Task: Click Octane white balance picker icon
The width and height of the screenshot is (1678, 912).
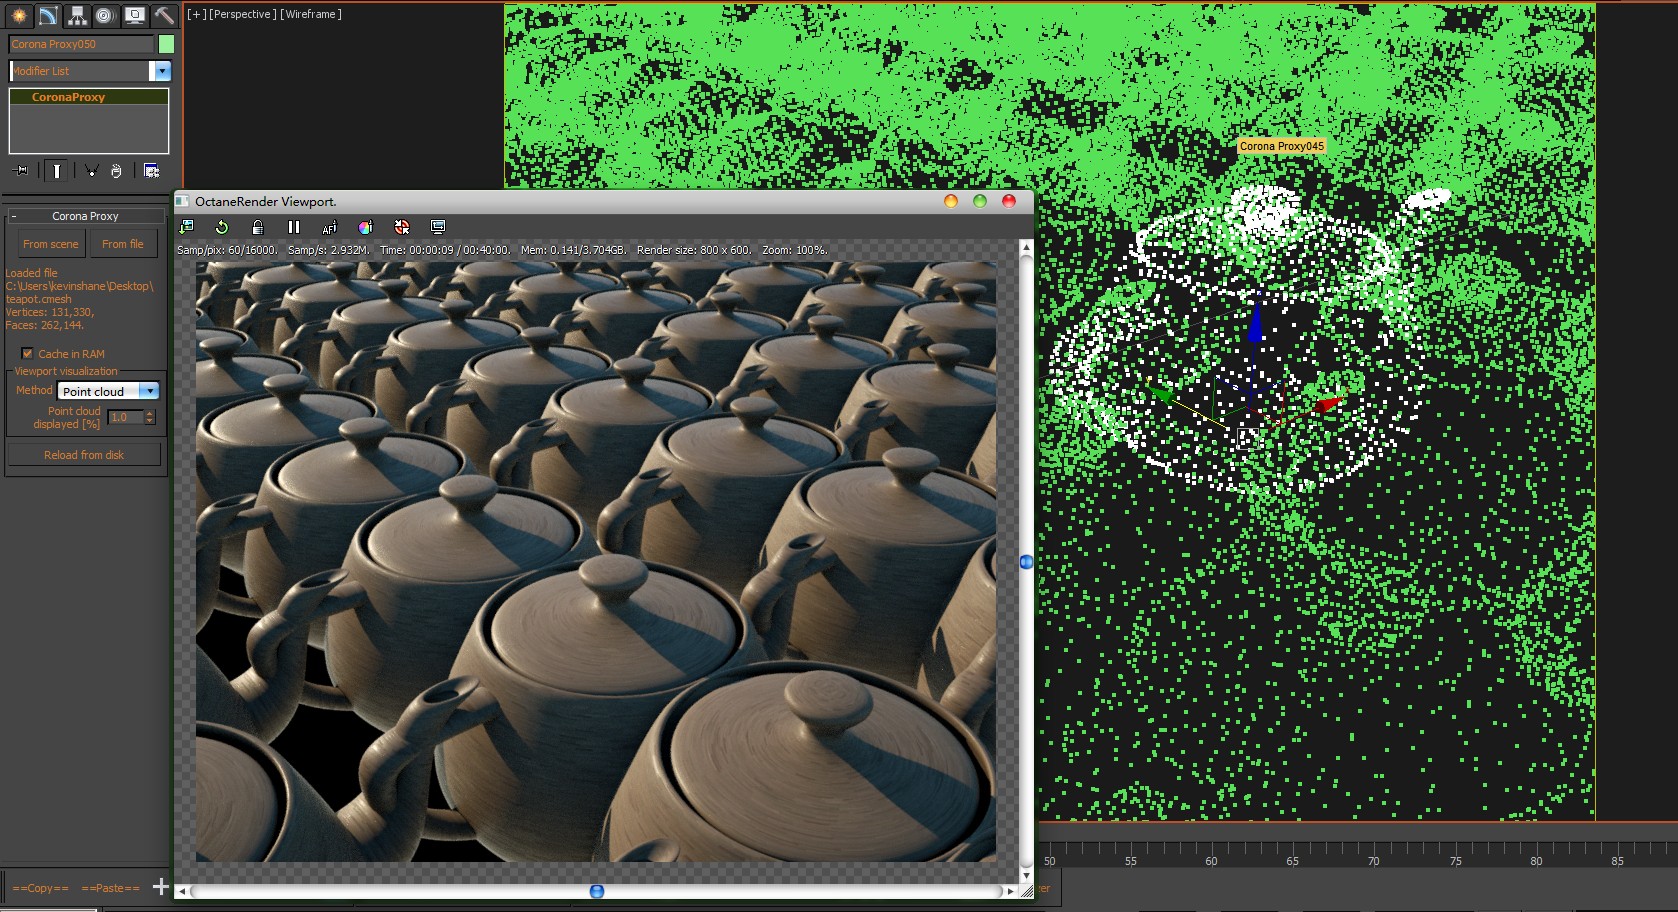Action: pos(366,227)
